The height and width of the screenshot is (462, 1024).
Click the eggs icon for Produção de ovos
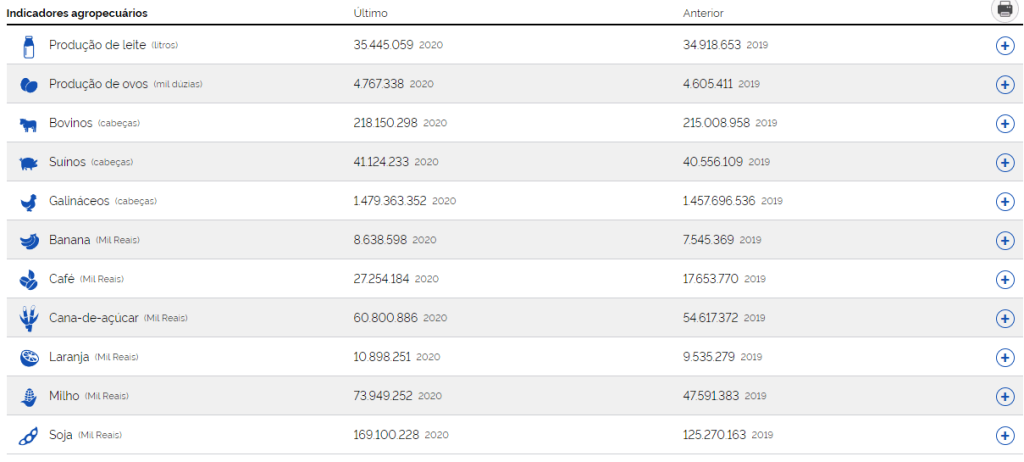28,85
